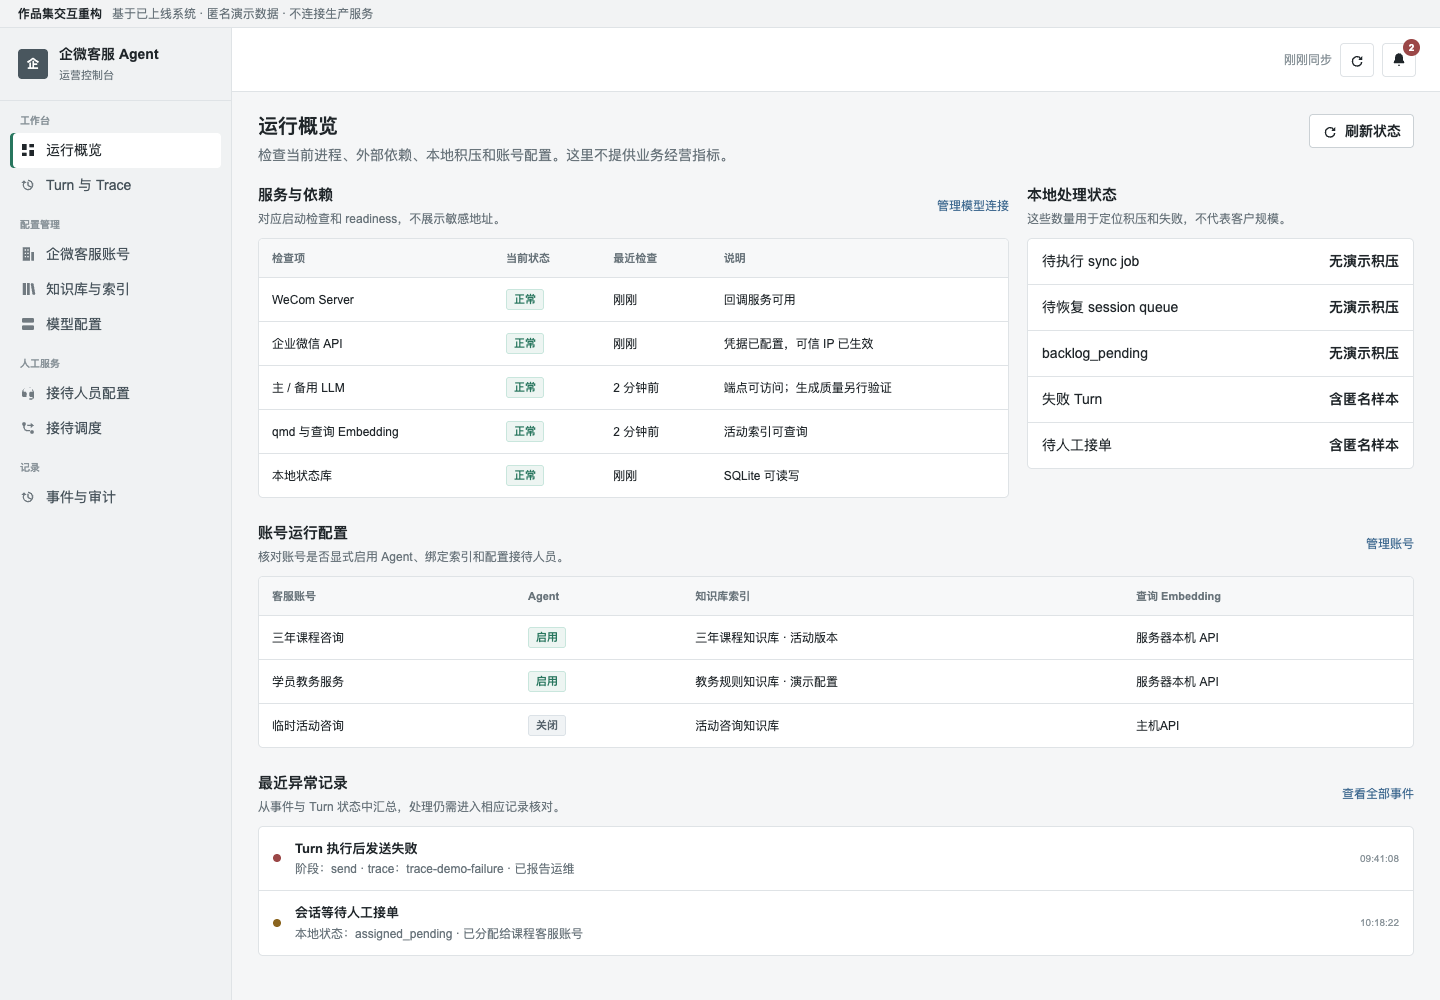This screenshot has height=1000, width=1440.
Task: Click the 刷新状态 button
Action: click(1361, 131)
